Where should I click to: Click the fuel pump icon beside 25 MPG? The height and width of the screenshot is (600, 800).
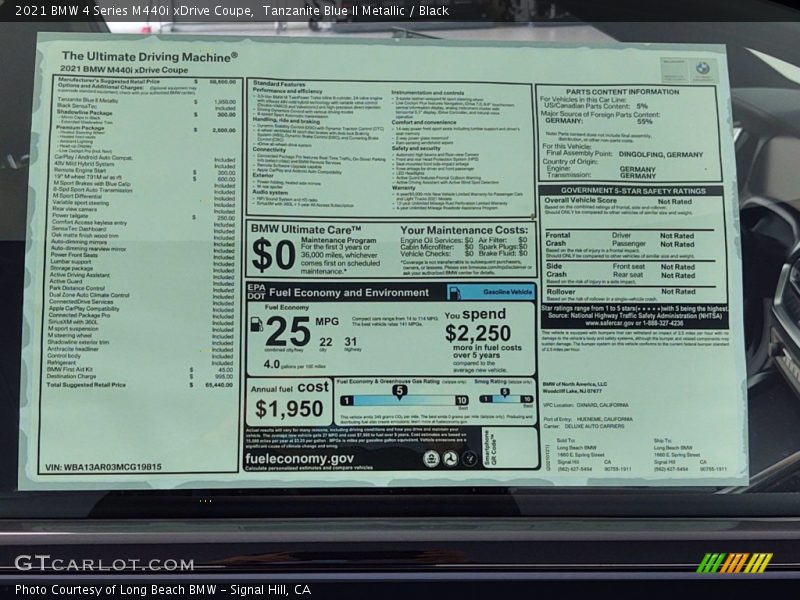[257, 324]
